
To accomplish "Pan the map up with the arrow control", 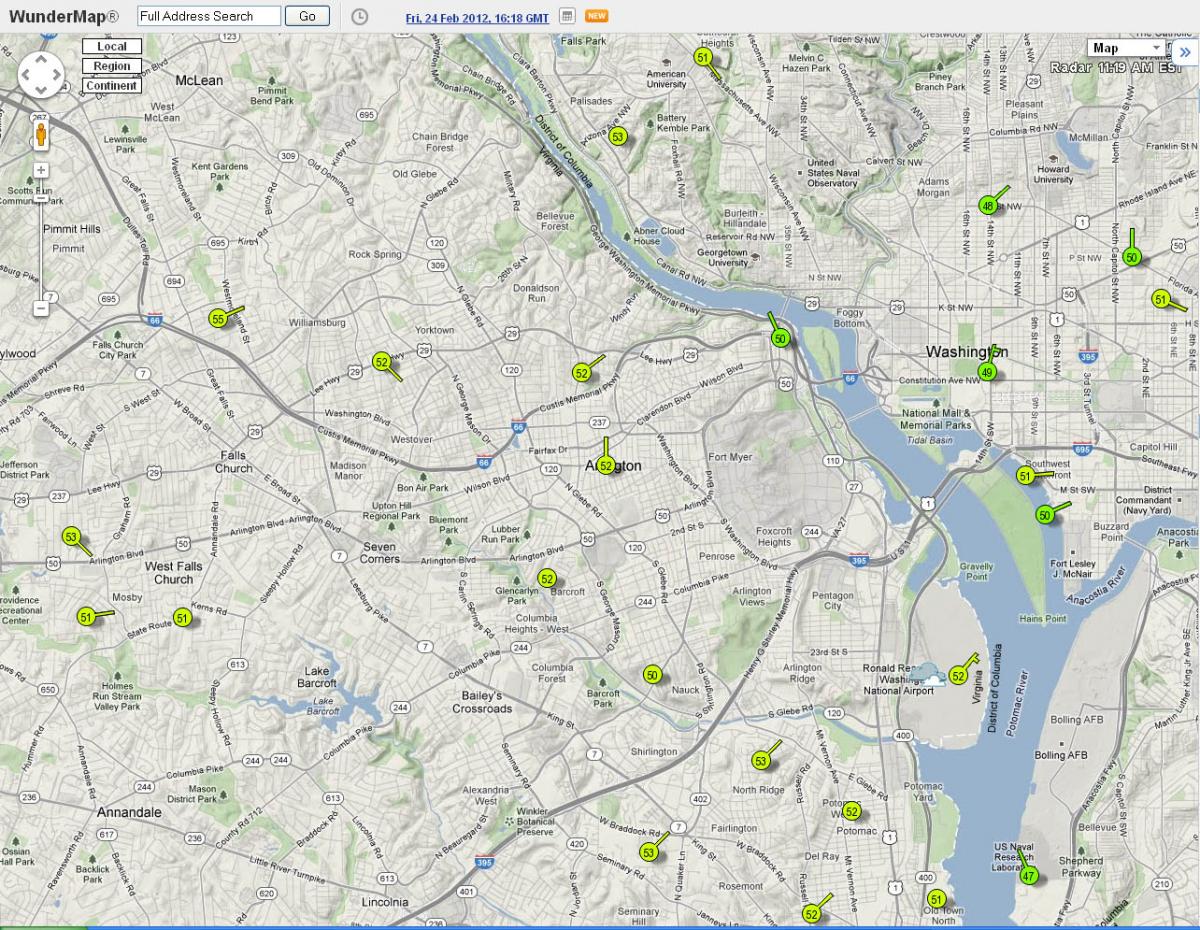I will [x=41, y=61].
